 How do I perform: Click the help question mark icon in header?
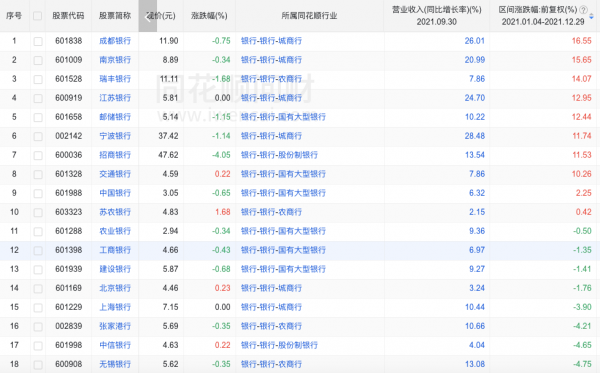(583, 10)
